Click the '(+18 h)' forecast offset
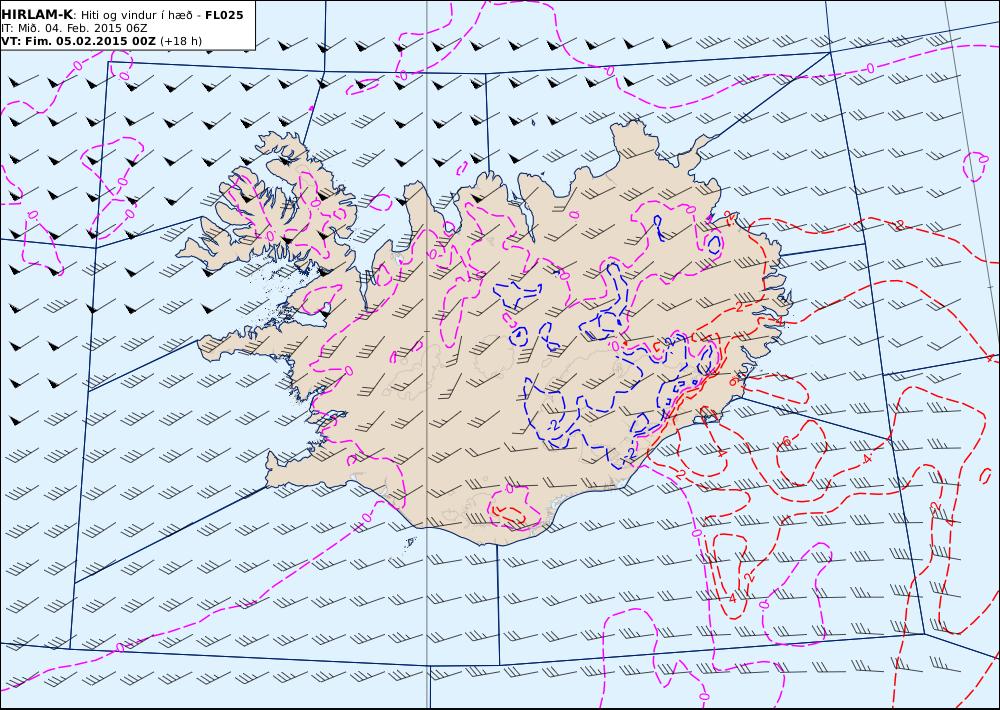 pos(180,41)
